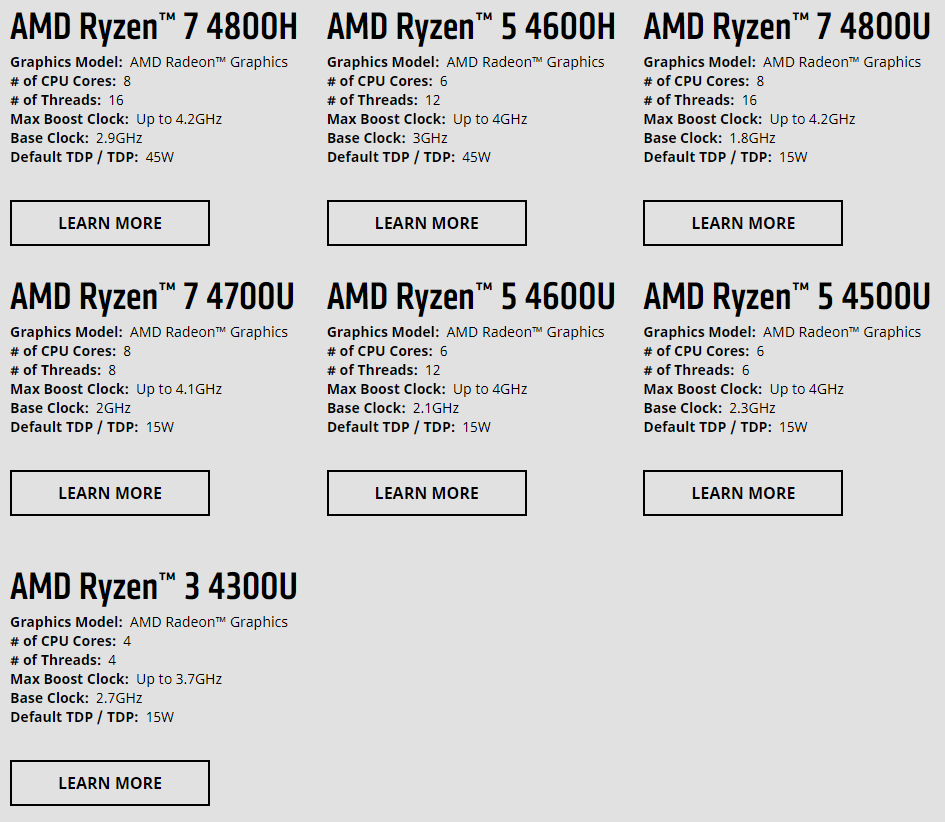
Task: Open the AMD Ryzen 5 4600H title
Action: click(x=471, y=26)
